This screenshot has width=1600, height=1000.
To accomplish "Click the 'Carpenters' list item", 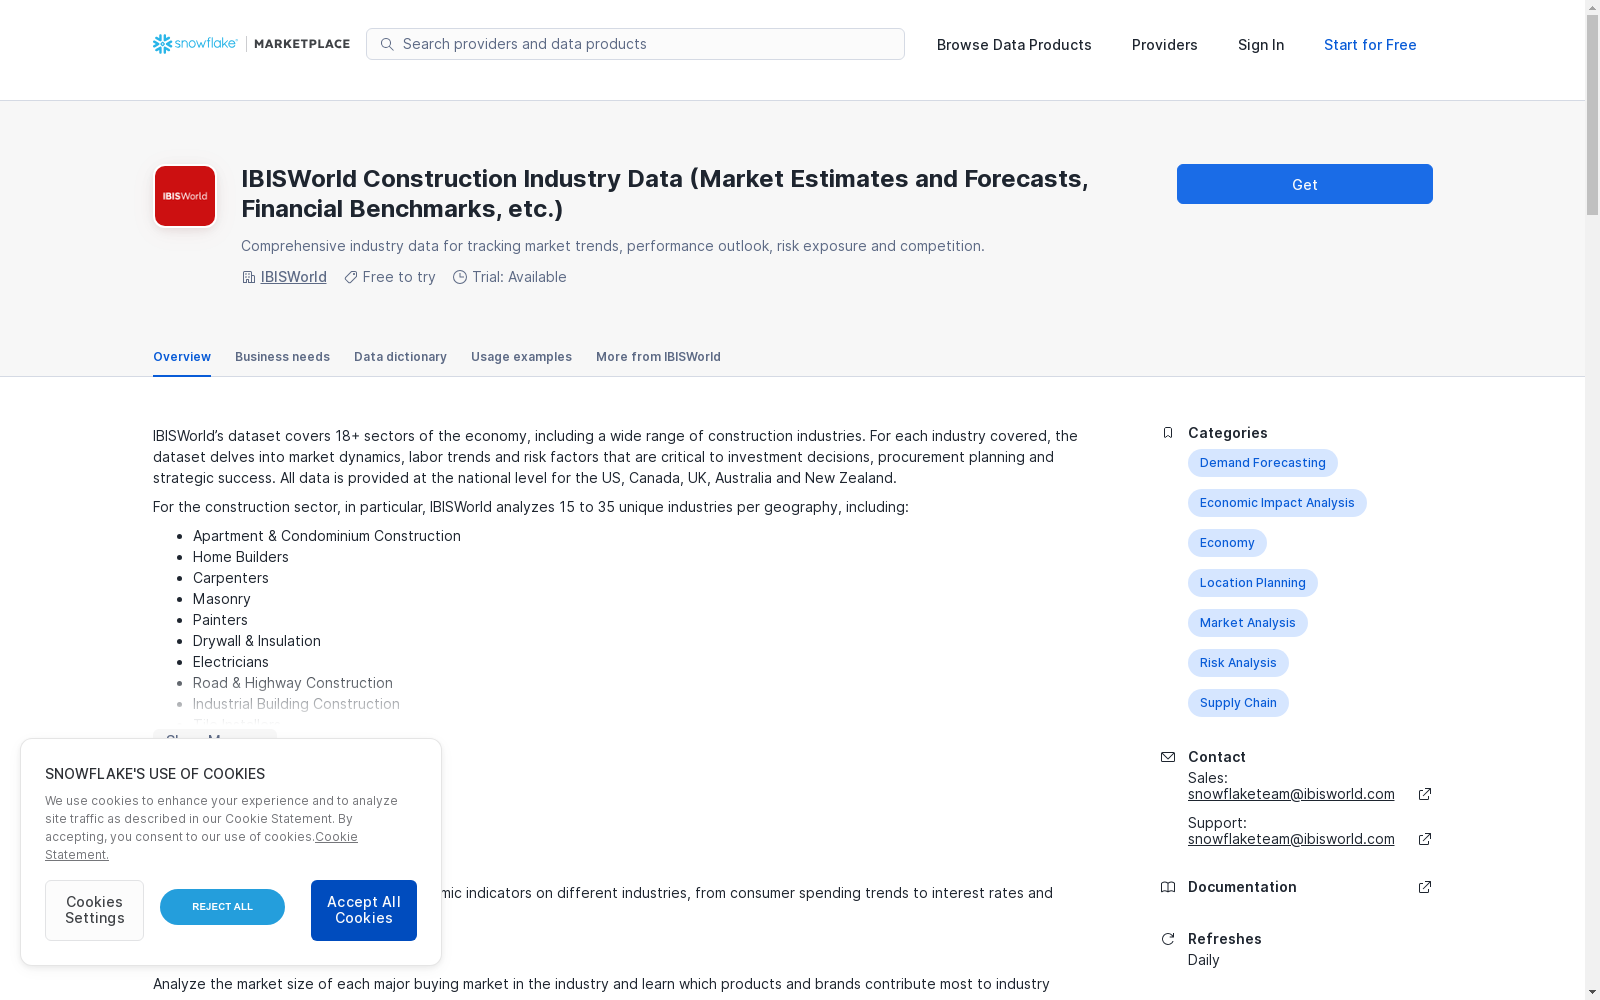I will tap(231, 578).
